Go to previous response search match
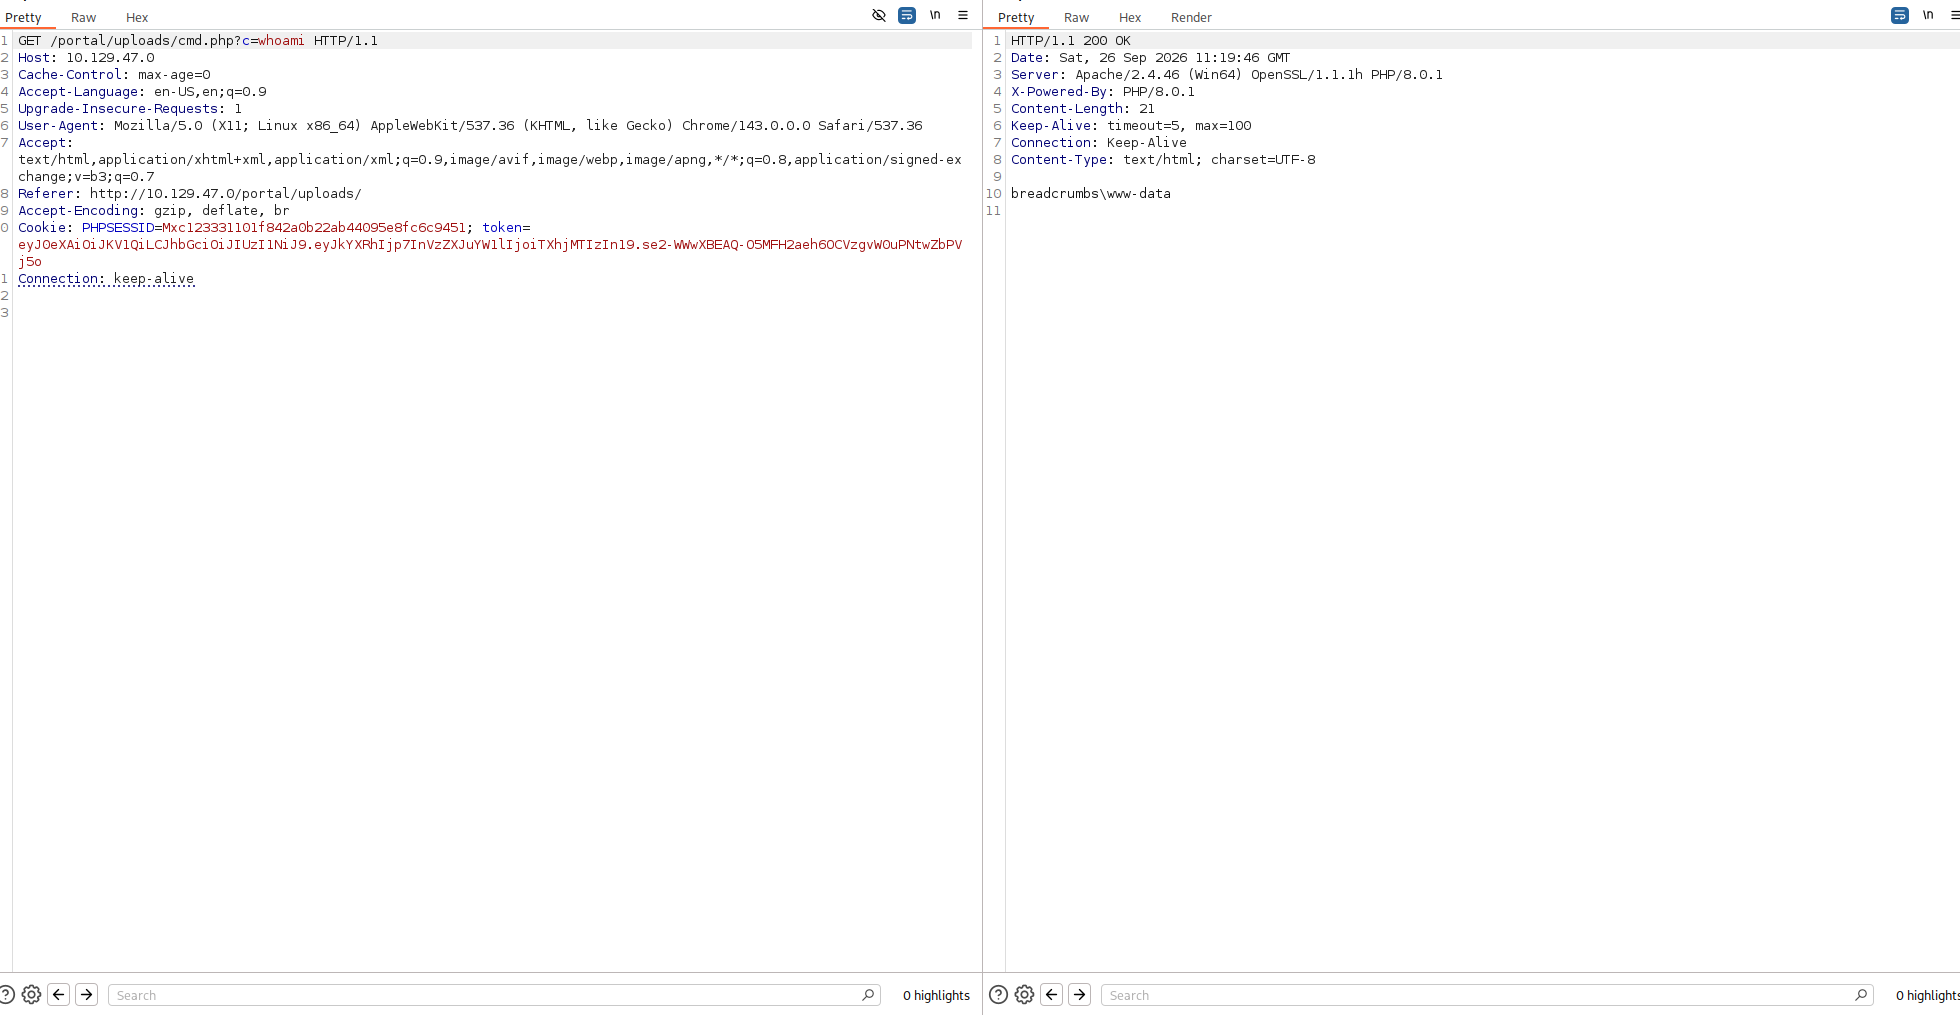Viewport: 1960px width, 1015px height. click(1052, 994)
